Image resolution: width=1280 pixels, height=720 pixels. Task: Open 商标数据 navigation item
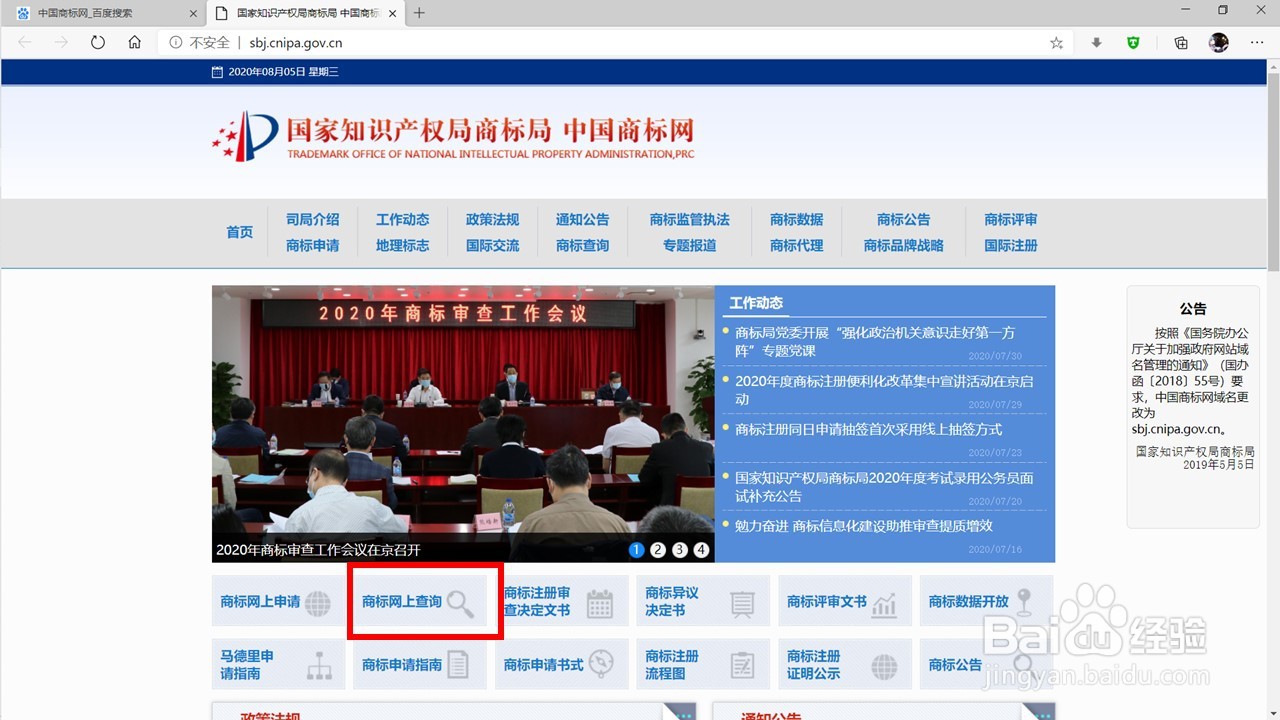click(x=796, y=219)
